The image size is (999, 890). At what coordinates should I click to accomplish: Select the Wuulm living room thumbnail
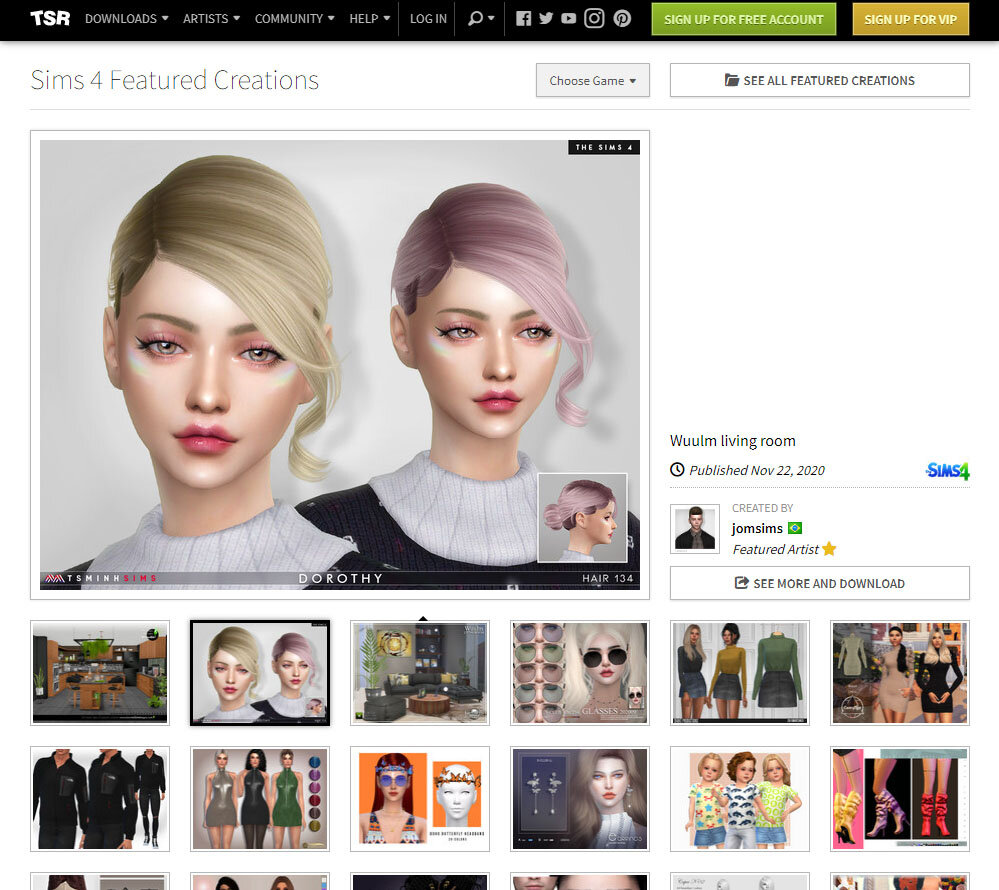[420, 673]
